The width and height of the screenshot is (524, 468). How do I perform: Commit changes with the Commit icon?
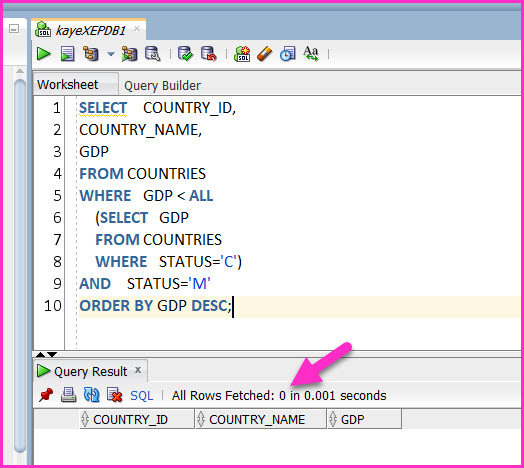pos(185,54)
